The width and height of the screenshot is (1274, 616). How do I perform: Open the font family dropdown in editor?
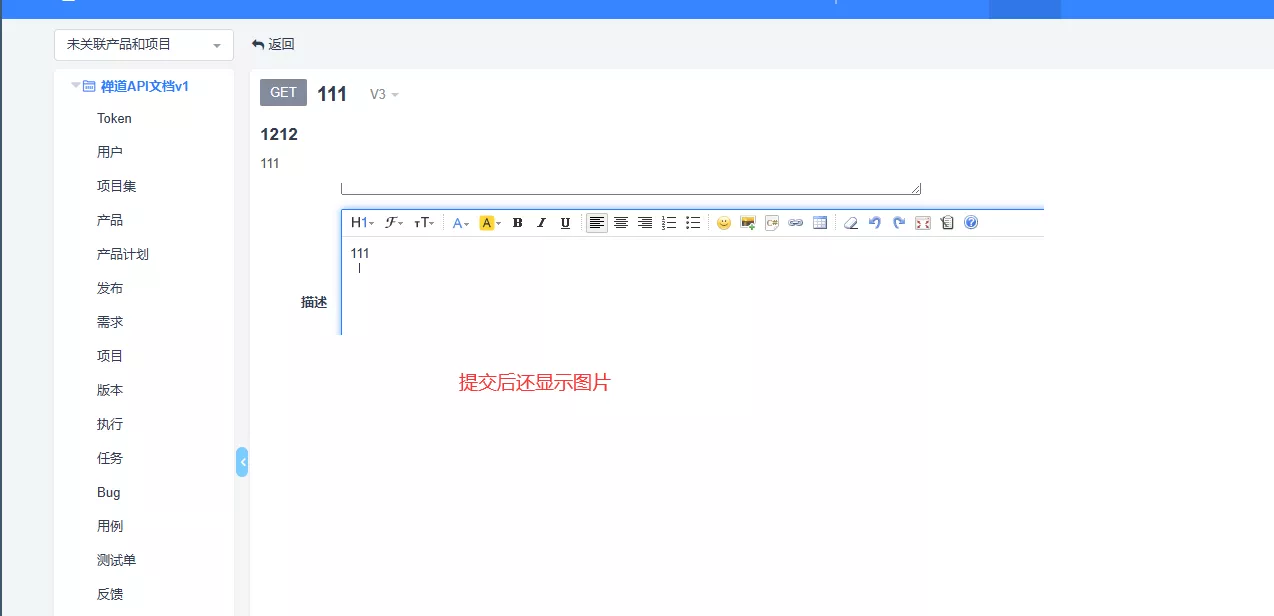(x=394, y=223)
